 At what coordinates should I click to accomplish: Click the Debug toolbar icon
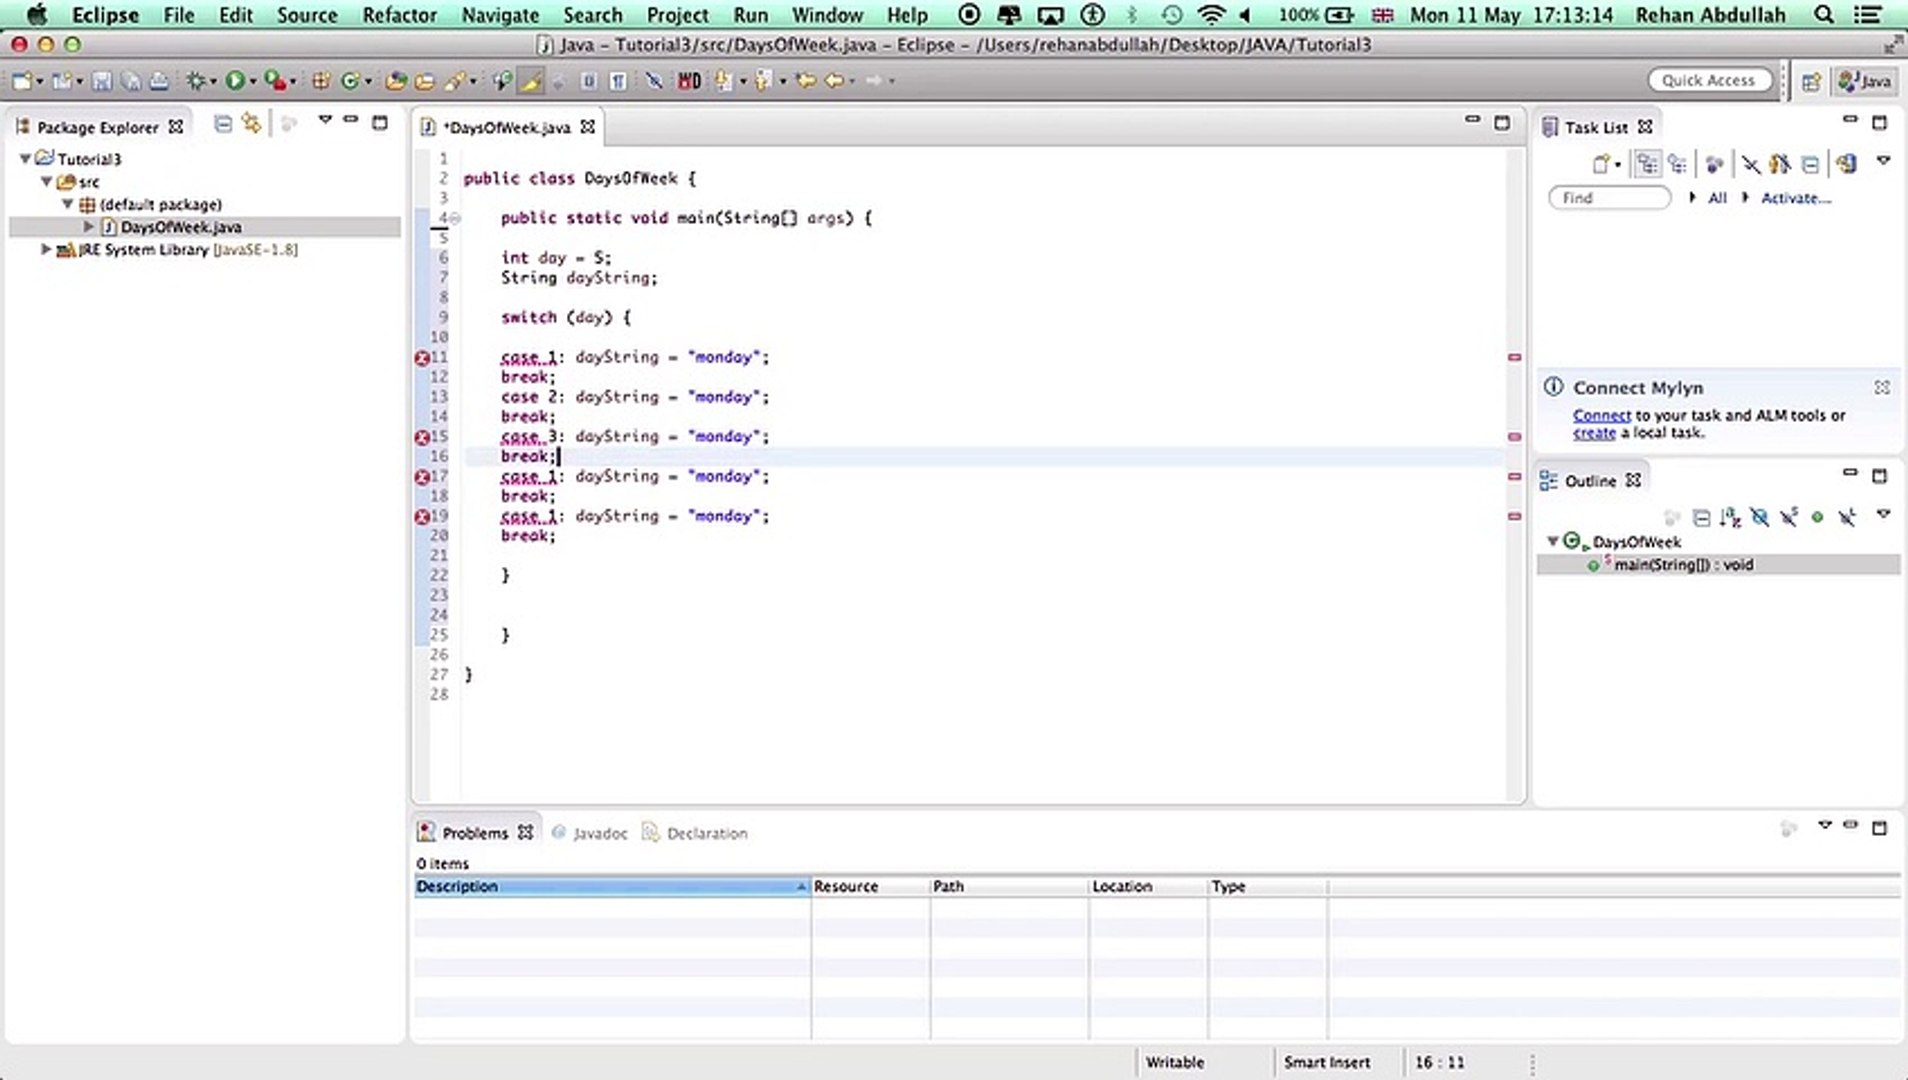(x=198, y=80)
